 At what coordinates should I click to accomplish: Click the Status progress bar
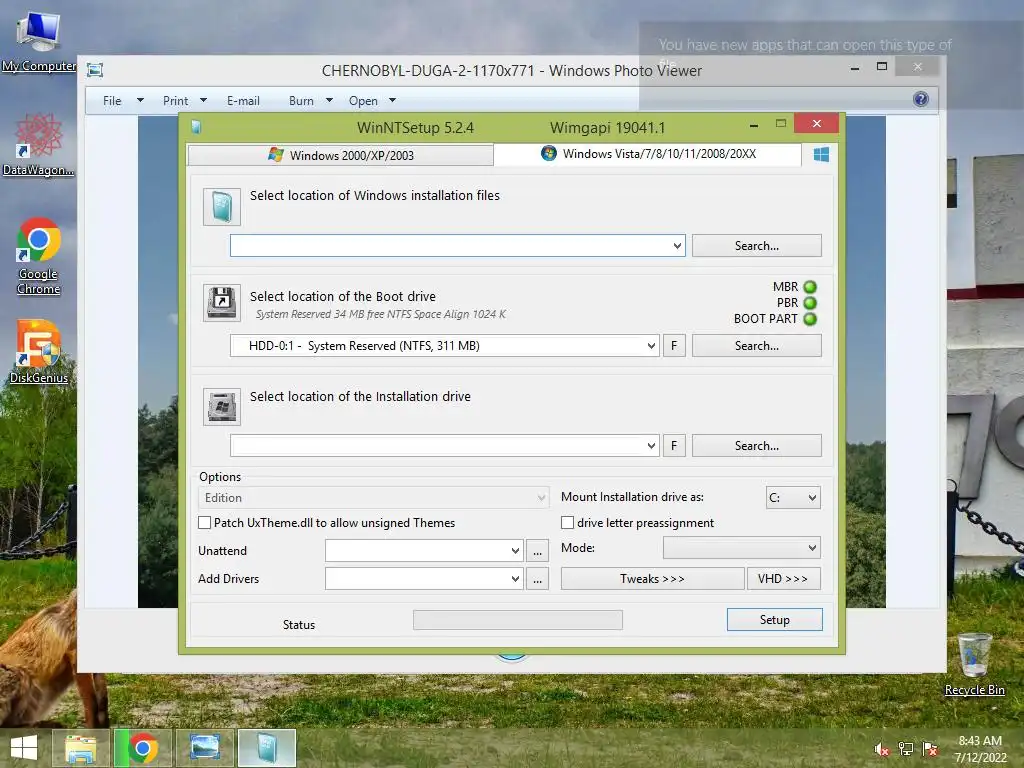pos(518,620)
